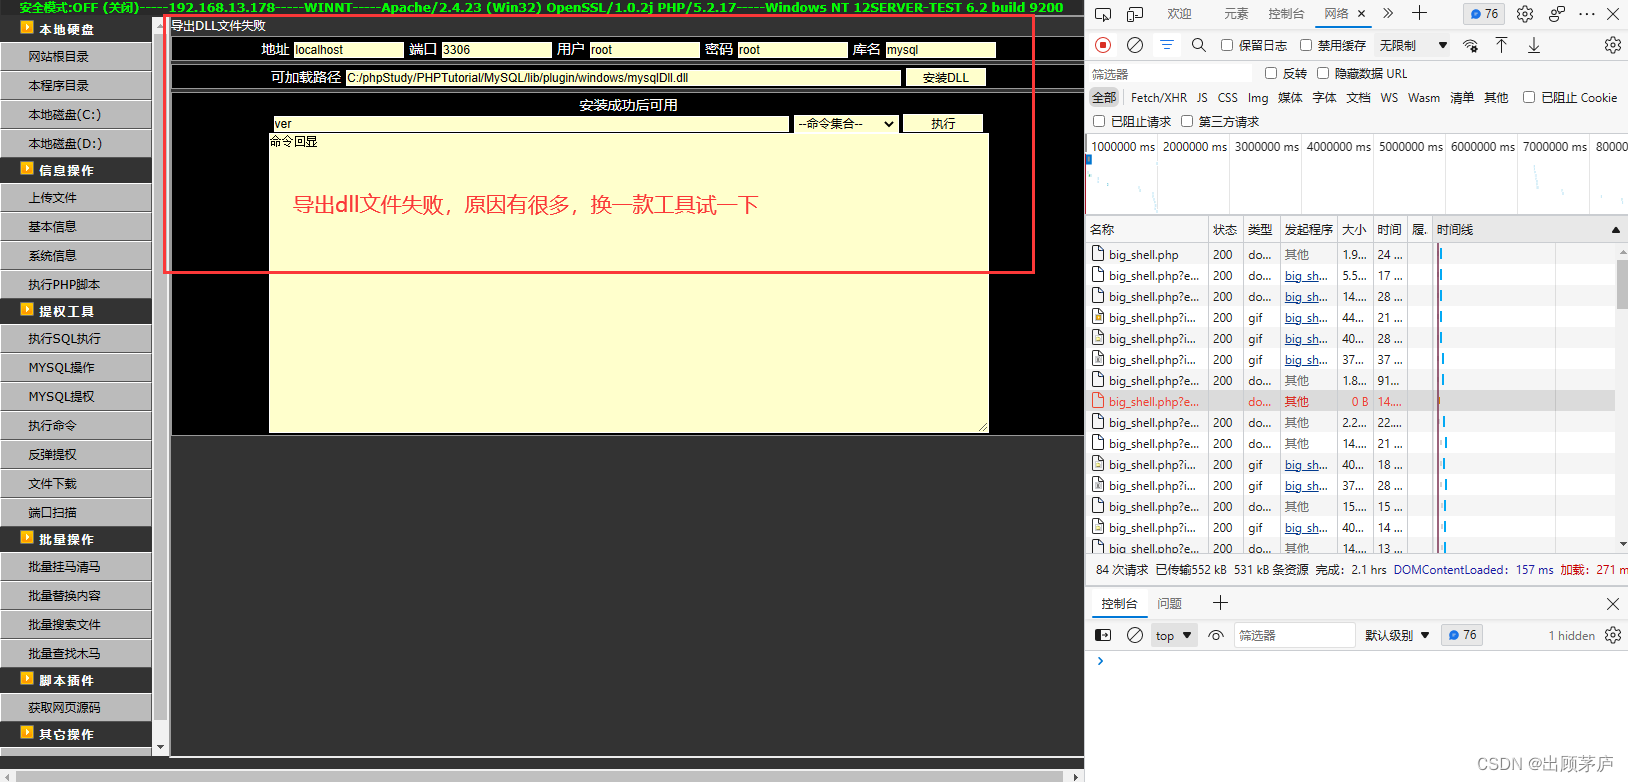Add a drawer tab with plus icon
This screenshot has width=1628, height=782.
click(x=1220, y=603)
